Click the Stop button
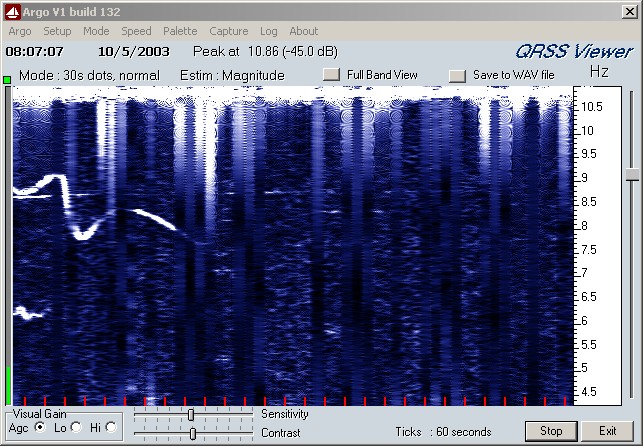 pyautogui.click(x=551, y=431)
